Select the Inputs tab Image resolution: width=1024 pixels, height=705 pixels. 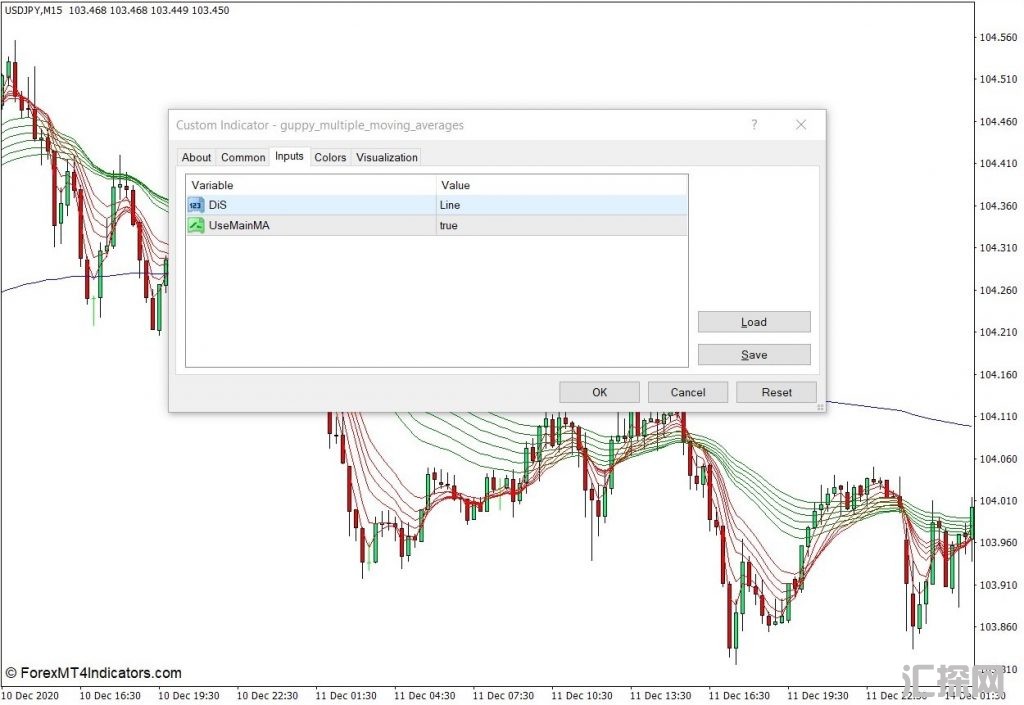[289, 156]
